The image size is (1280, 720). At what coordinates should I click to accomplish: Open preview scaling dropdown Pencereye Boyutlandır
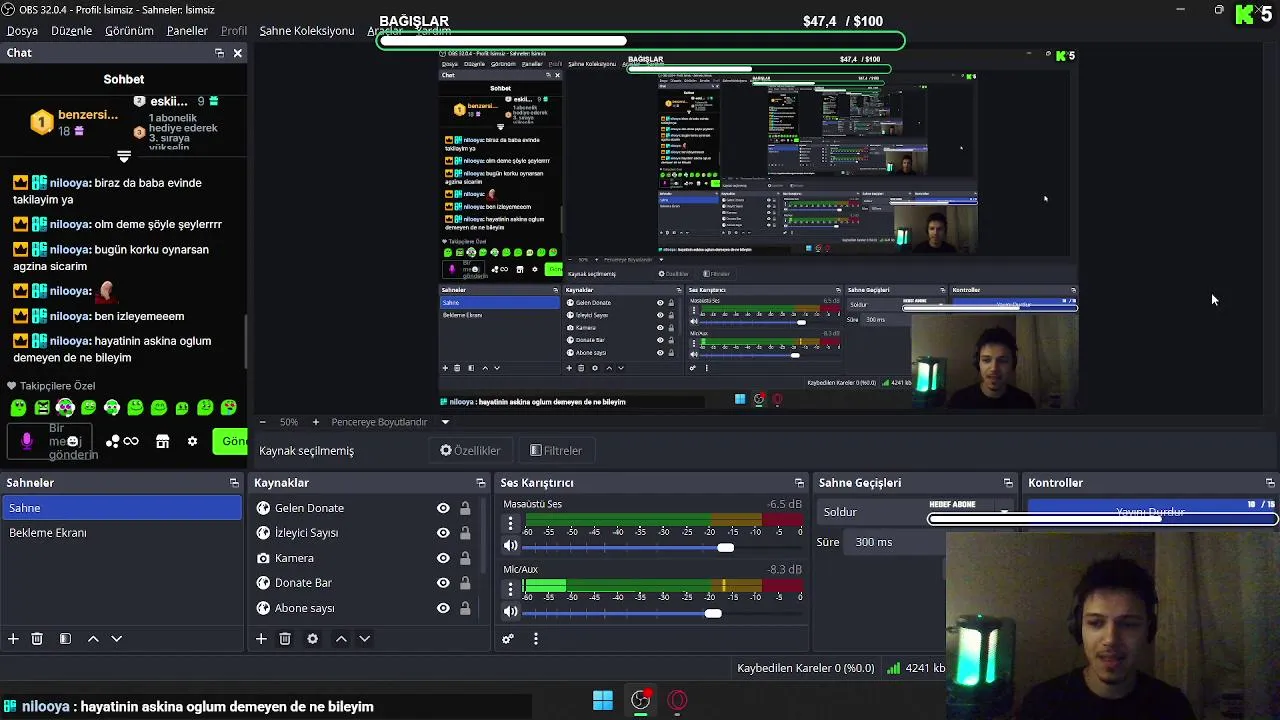click(390, 422)
